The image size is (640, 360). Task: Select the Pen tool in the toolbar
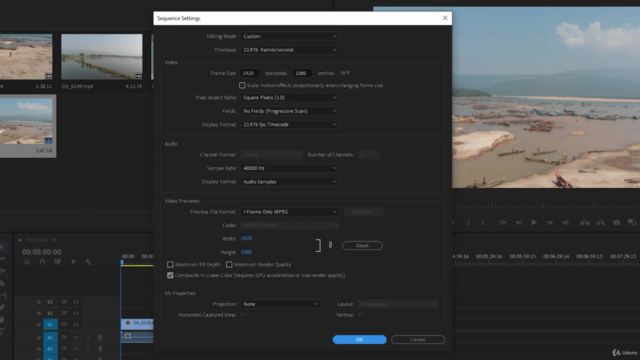point(2,307)
